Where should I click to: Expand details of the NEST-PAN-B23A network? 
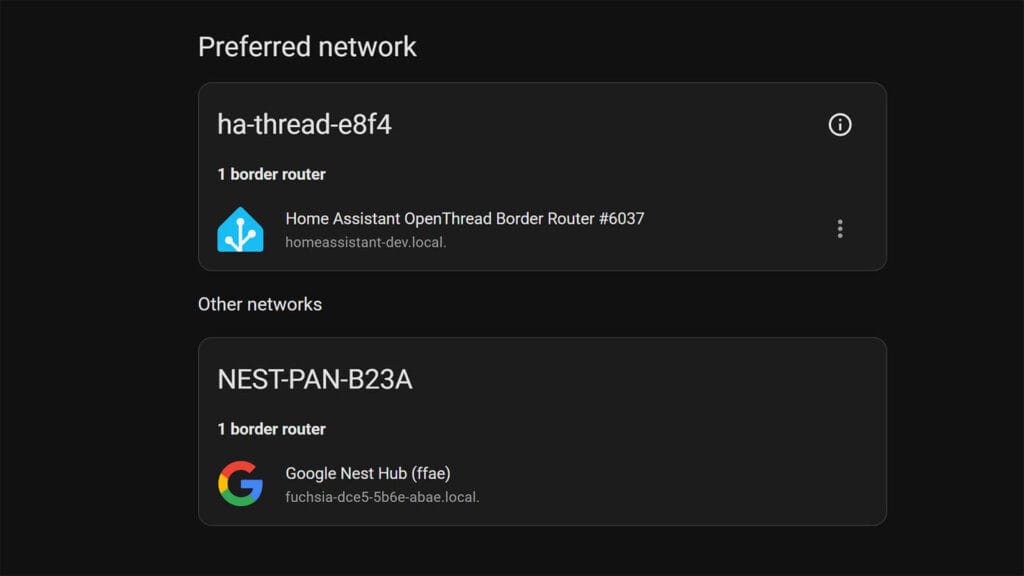[315, 379]
